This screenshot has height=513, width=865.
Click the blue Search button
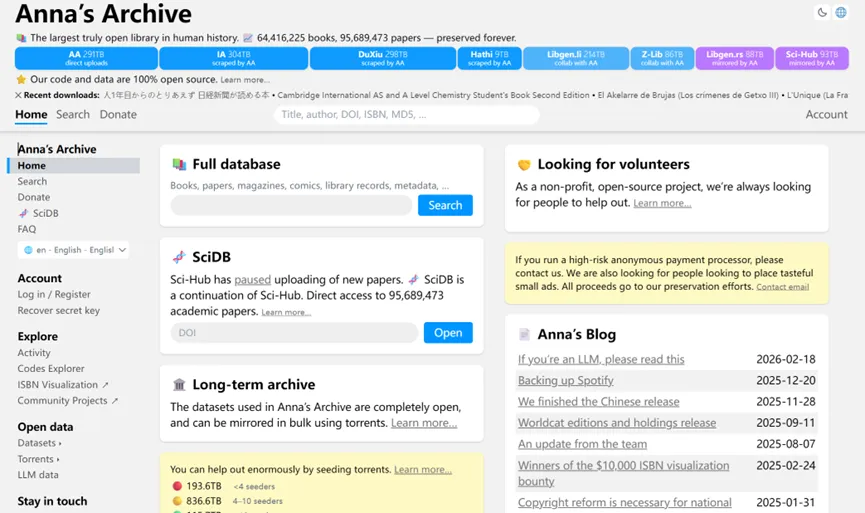(x=445, y=205)
